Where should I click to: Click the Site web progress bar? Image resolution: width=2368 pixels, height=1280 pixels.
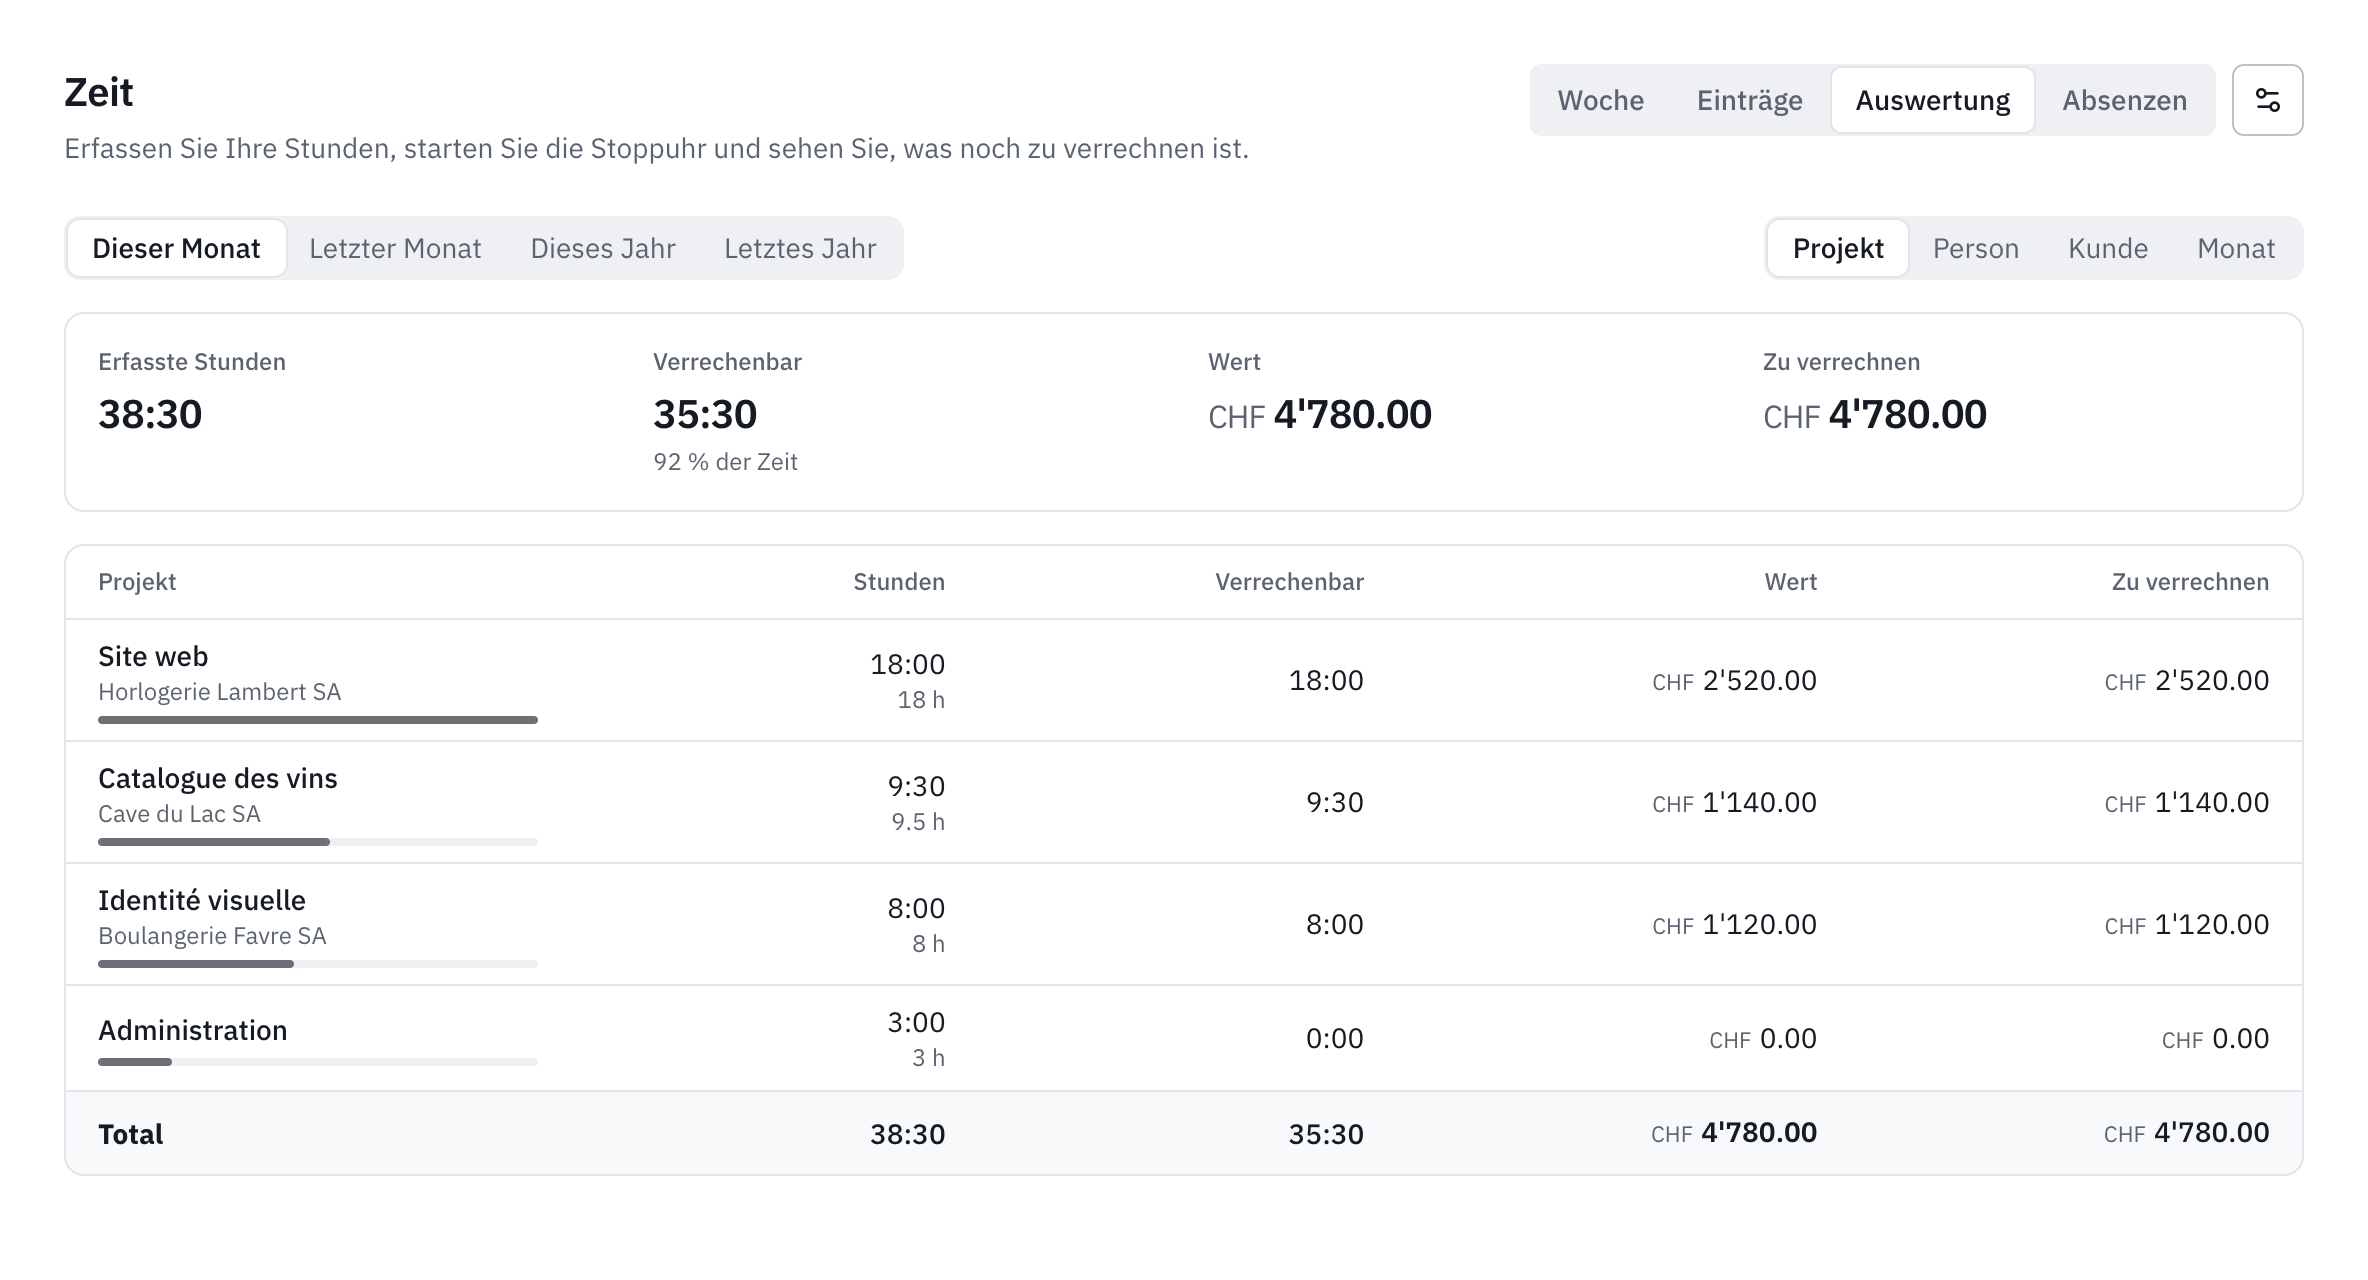point(318,720)
